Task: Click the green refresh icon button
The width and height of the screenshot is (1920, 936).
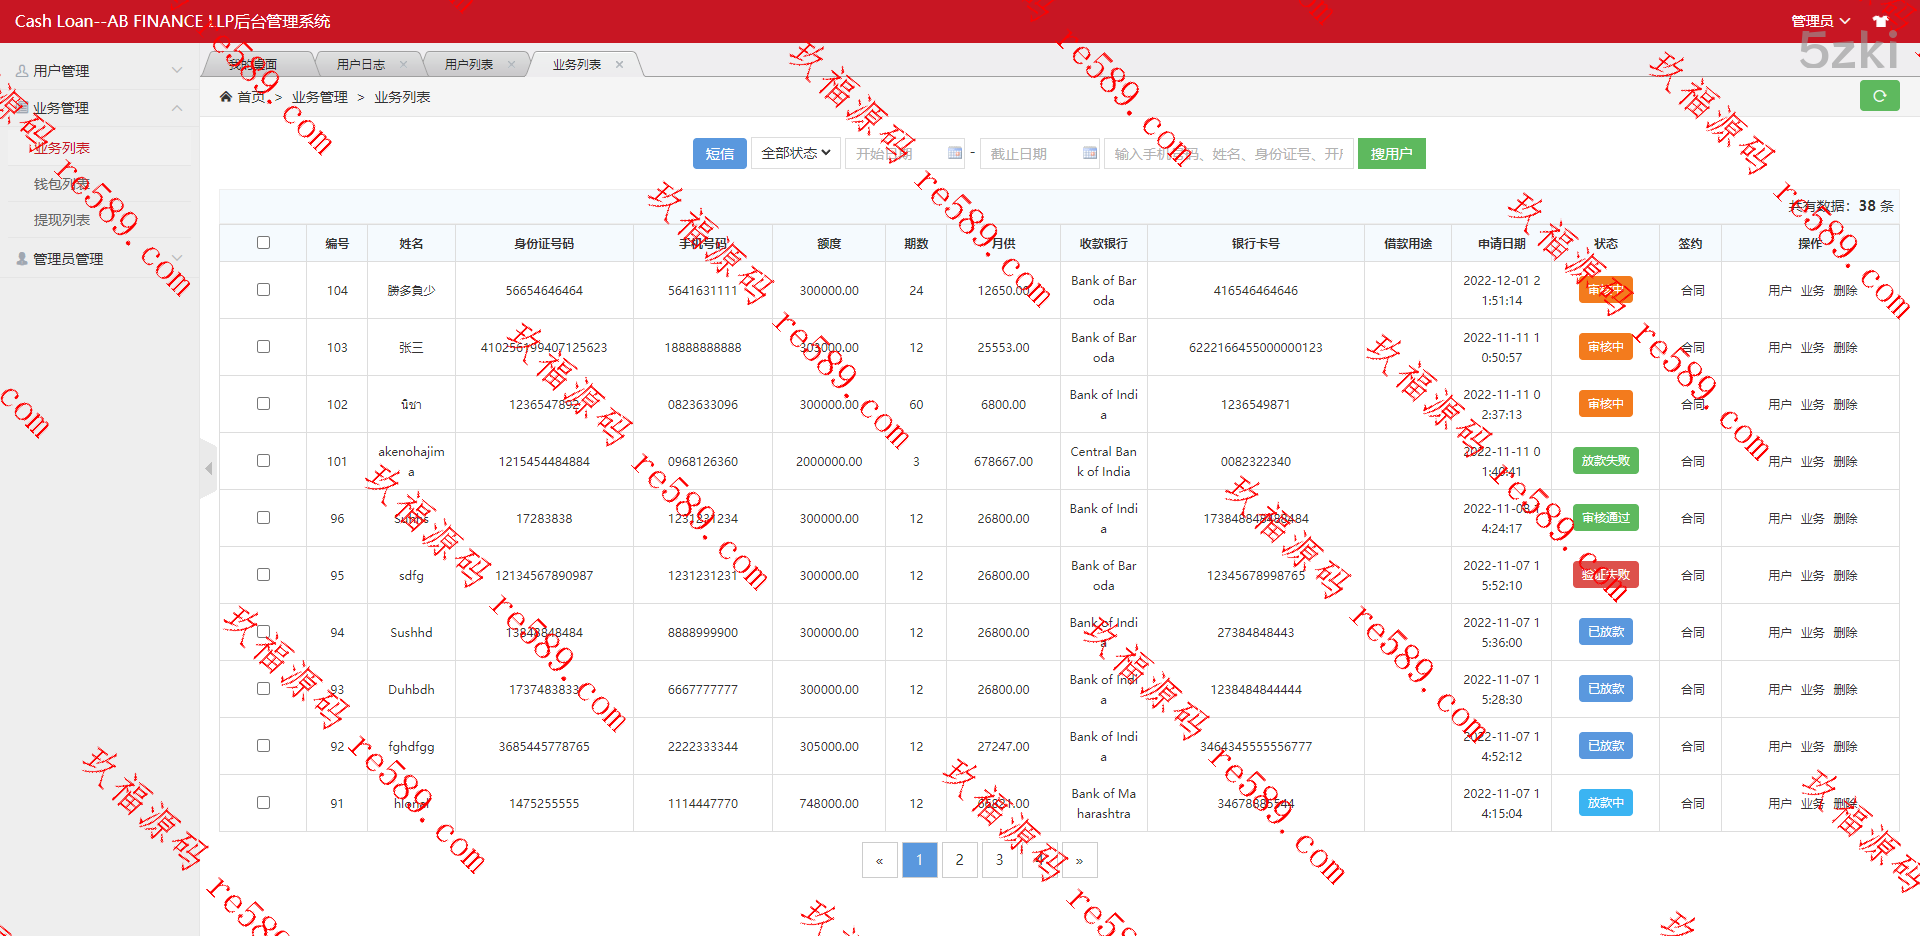Action: (x=1879, y=96)
